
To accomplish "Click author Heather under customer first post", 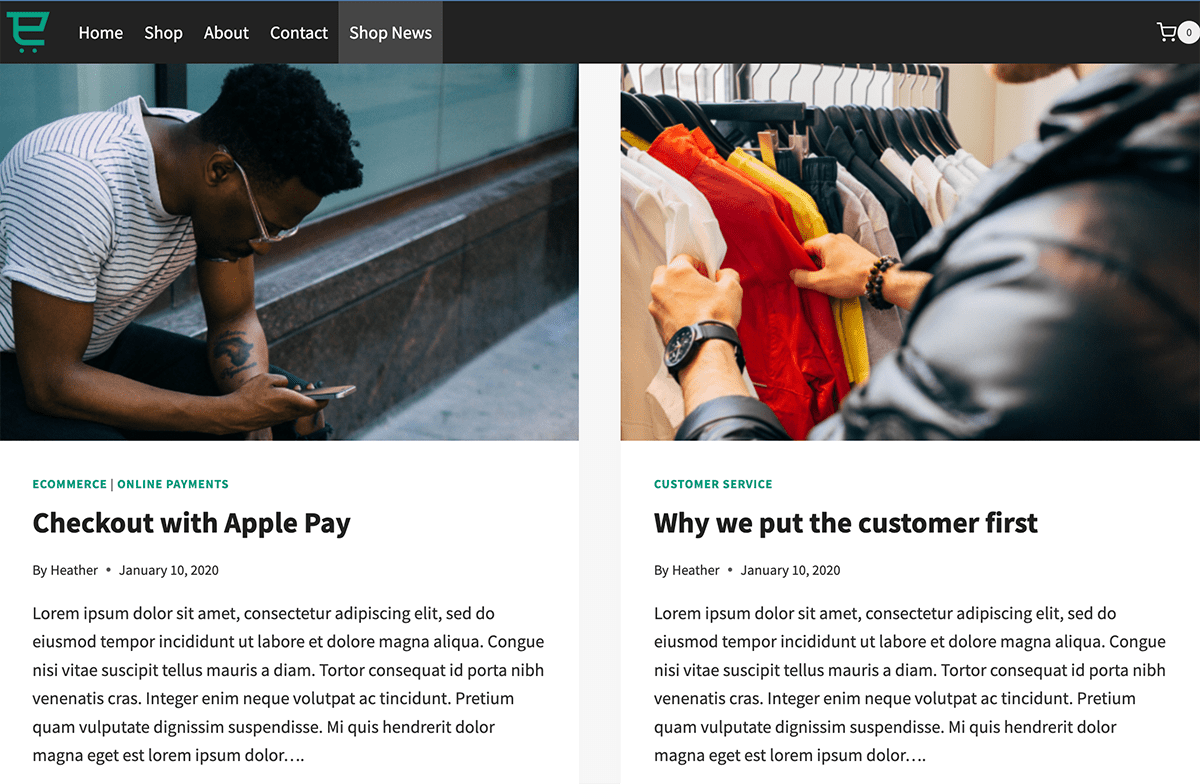I will point(696,570).
